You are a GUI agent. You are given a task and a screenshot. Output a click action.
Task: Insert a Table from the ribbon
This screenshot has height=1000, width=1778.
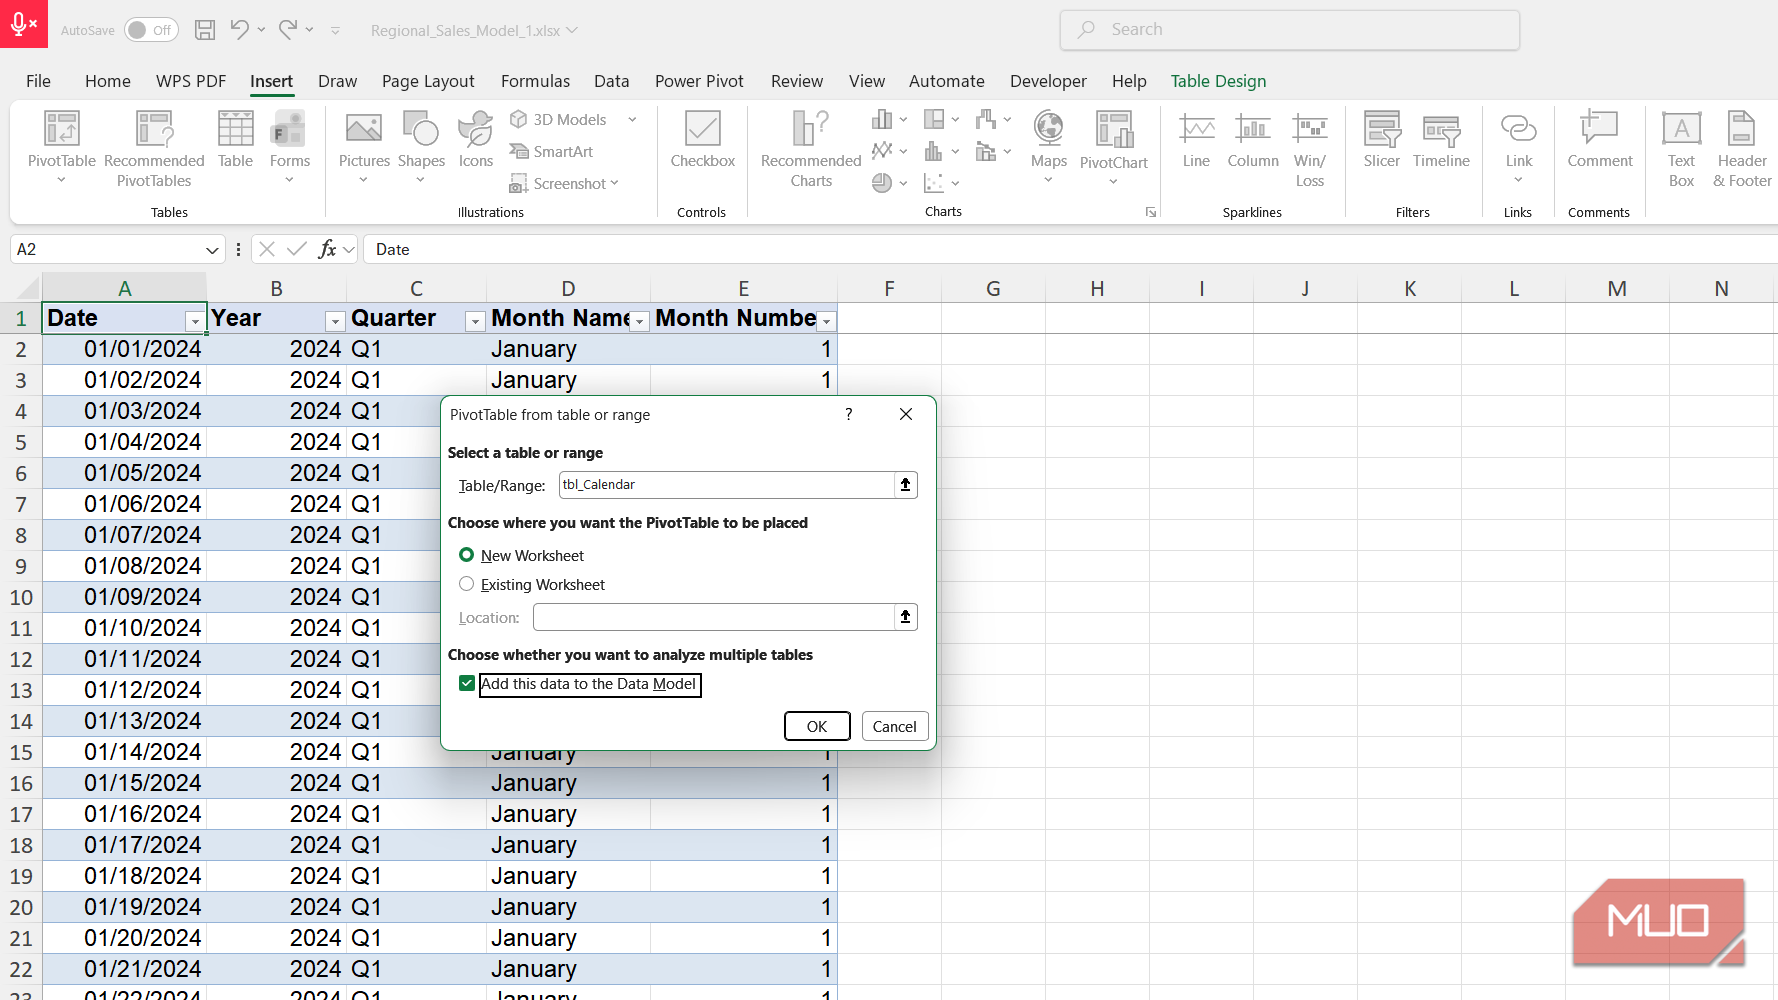click(x=235, y=140)
